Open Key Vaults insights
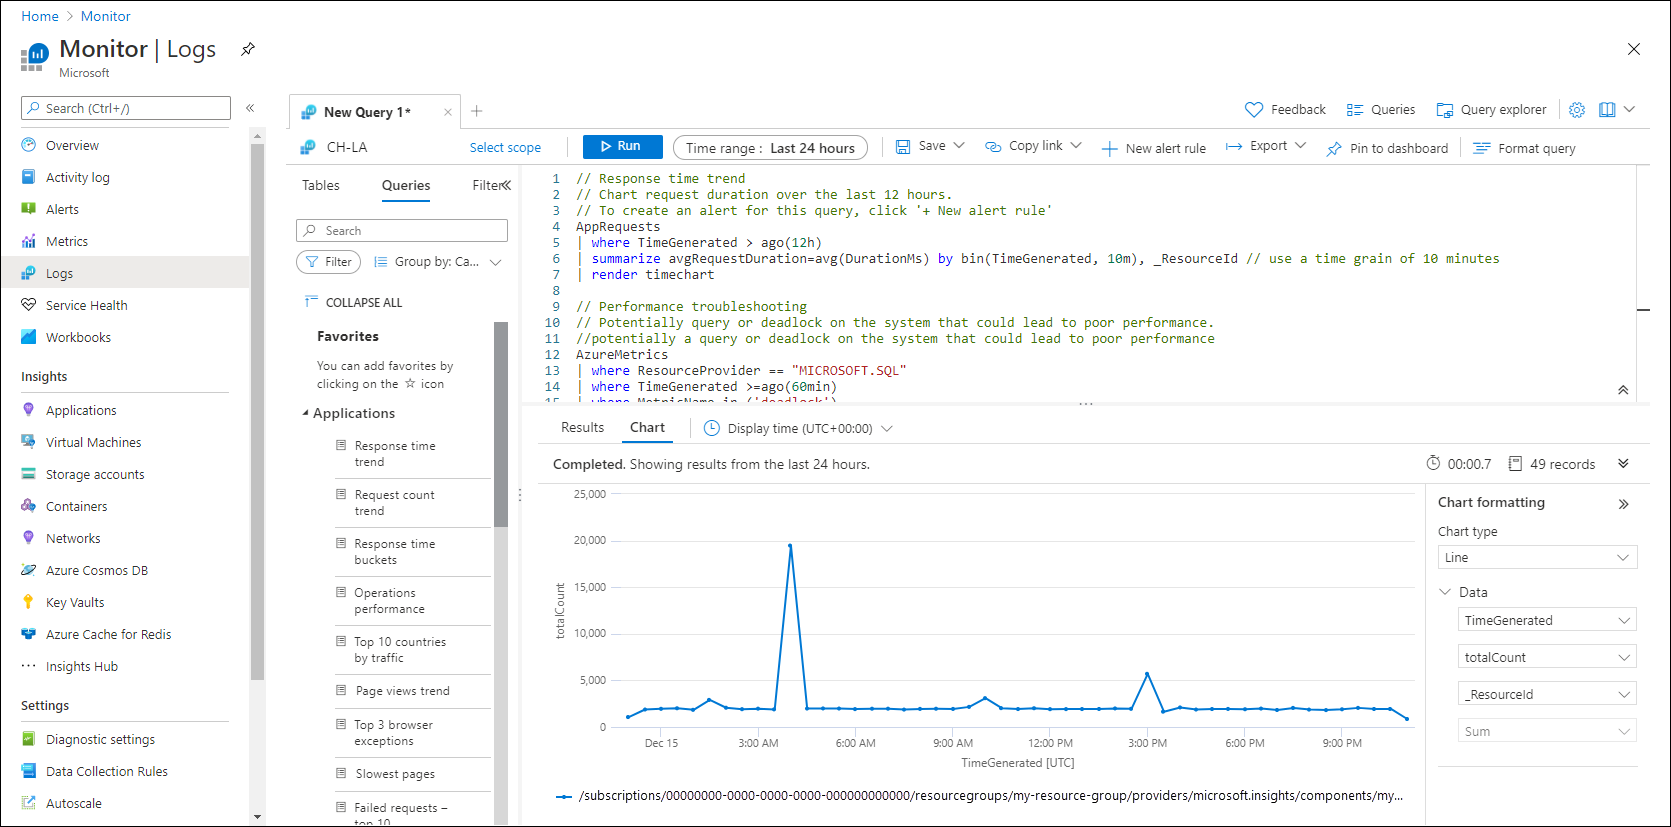The image size is (1671, 827). click(x=75, y=602)
